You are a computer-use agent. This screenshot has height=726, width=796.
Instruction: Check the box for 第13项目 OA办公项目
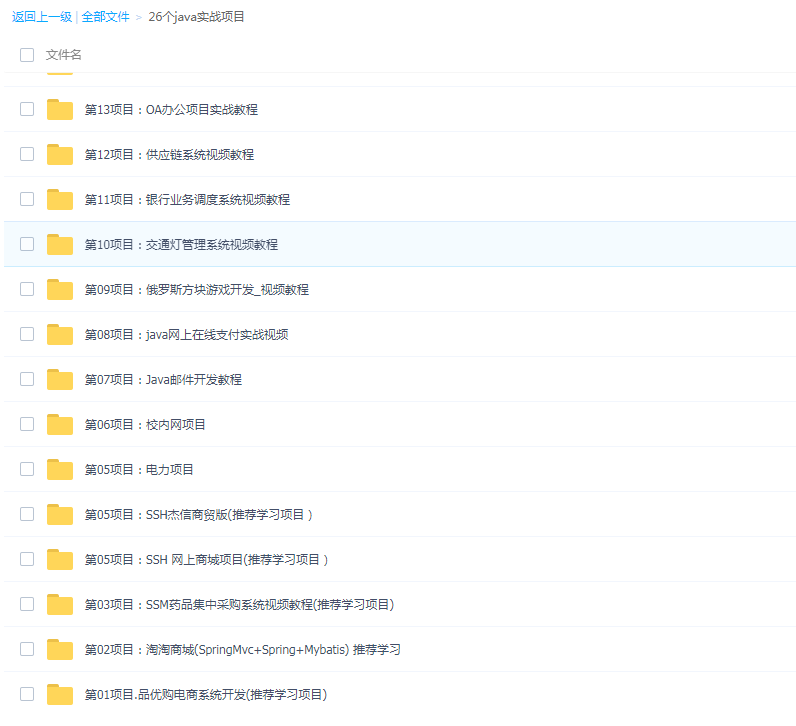click(27, 109)
